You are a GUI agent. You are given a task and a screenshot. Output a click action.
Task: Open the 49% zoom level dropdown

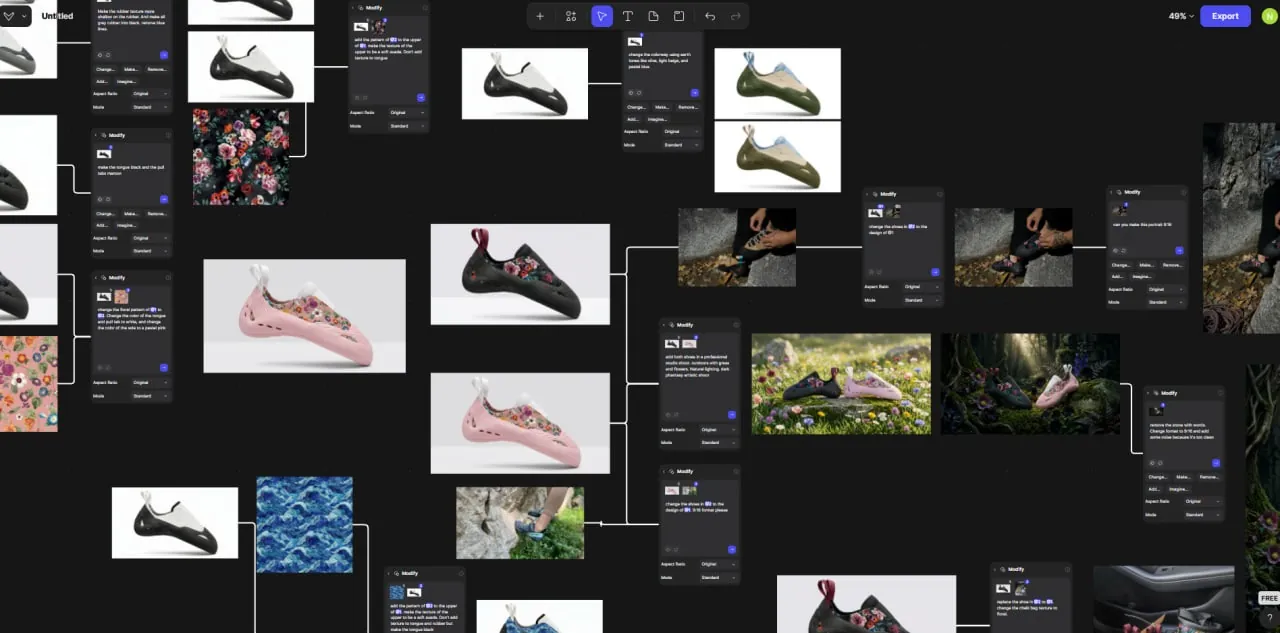pos(1181,16)
